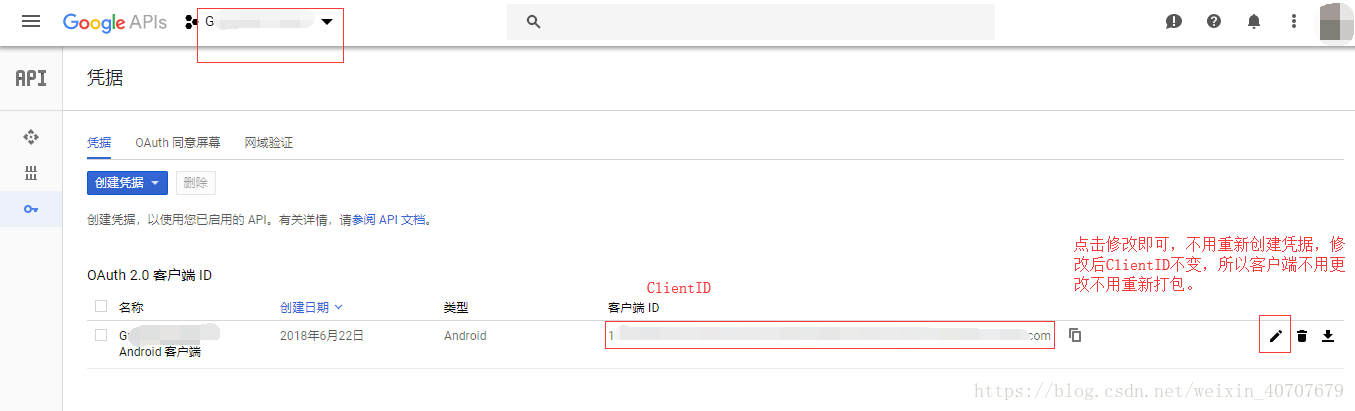Open the three-dot more options menu
The width and height of the screenshot is (1355, 411).
point(1294,21)
